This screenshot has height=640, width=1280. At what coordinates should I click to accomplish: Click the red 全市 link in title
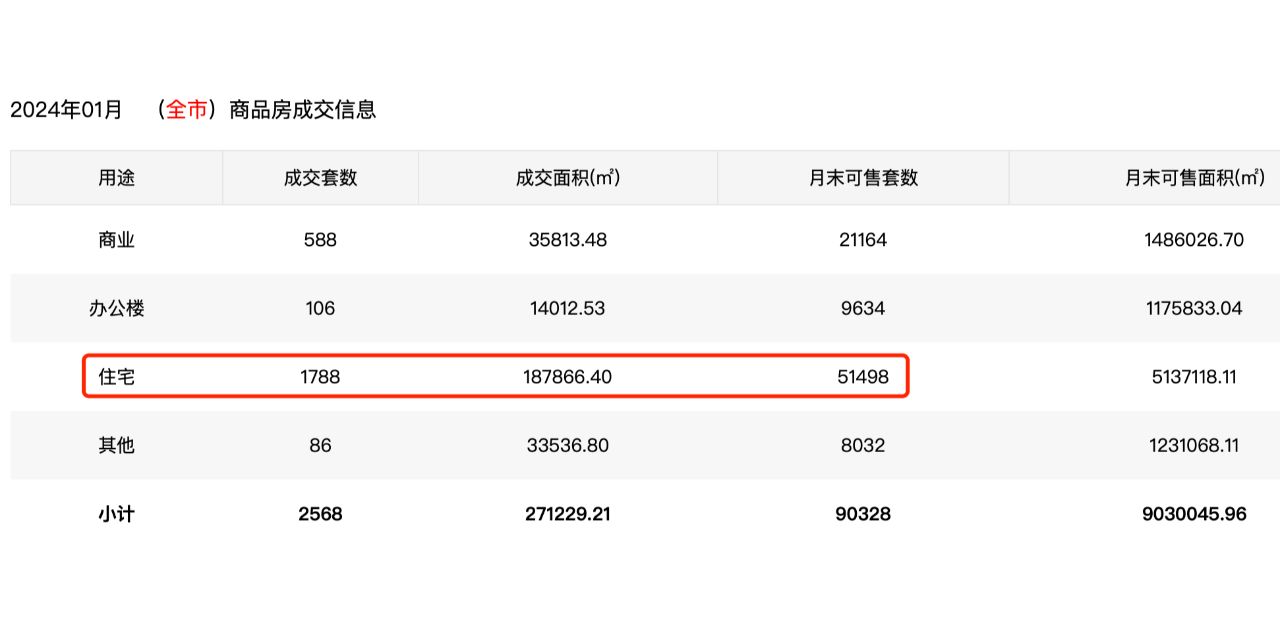(x=187, y=110)
